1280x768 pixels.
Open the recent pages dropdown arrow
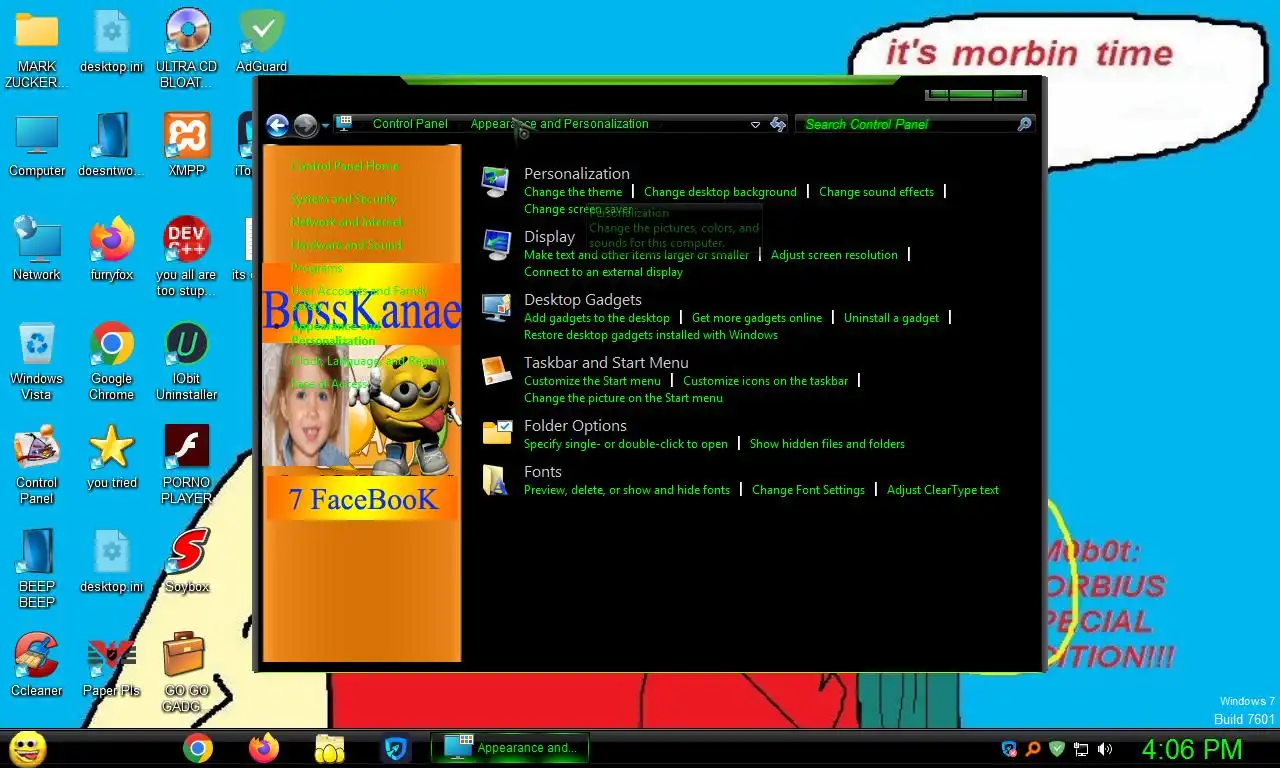(x=325, y=126)
